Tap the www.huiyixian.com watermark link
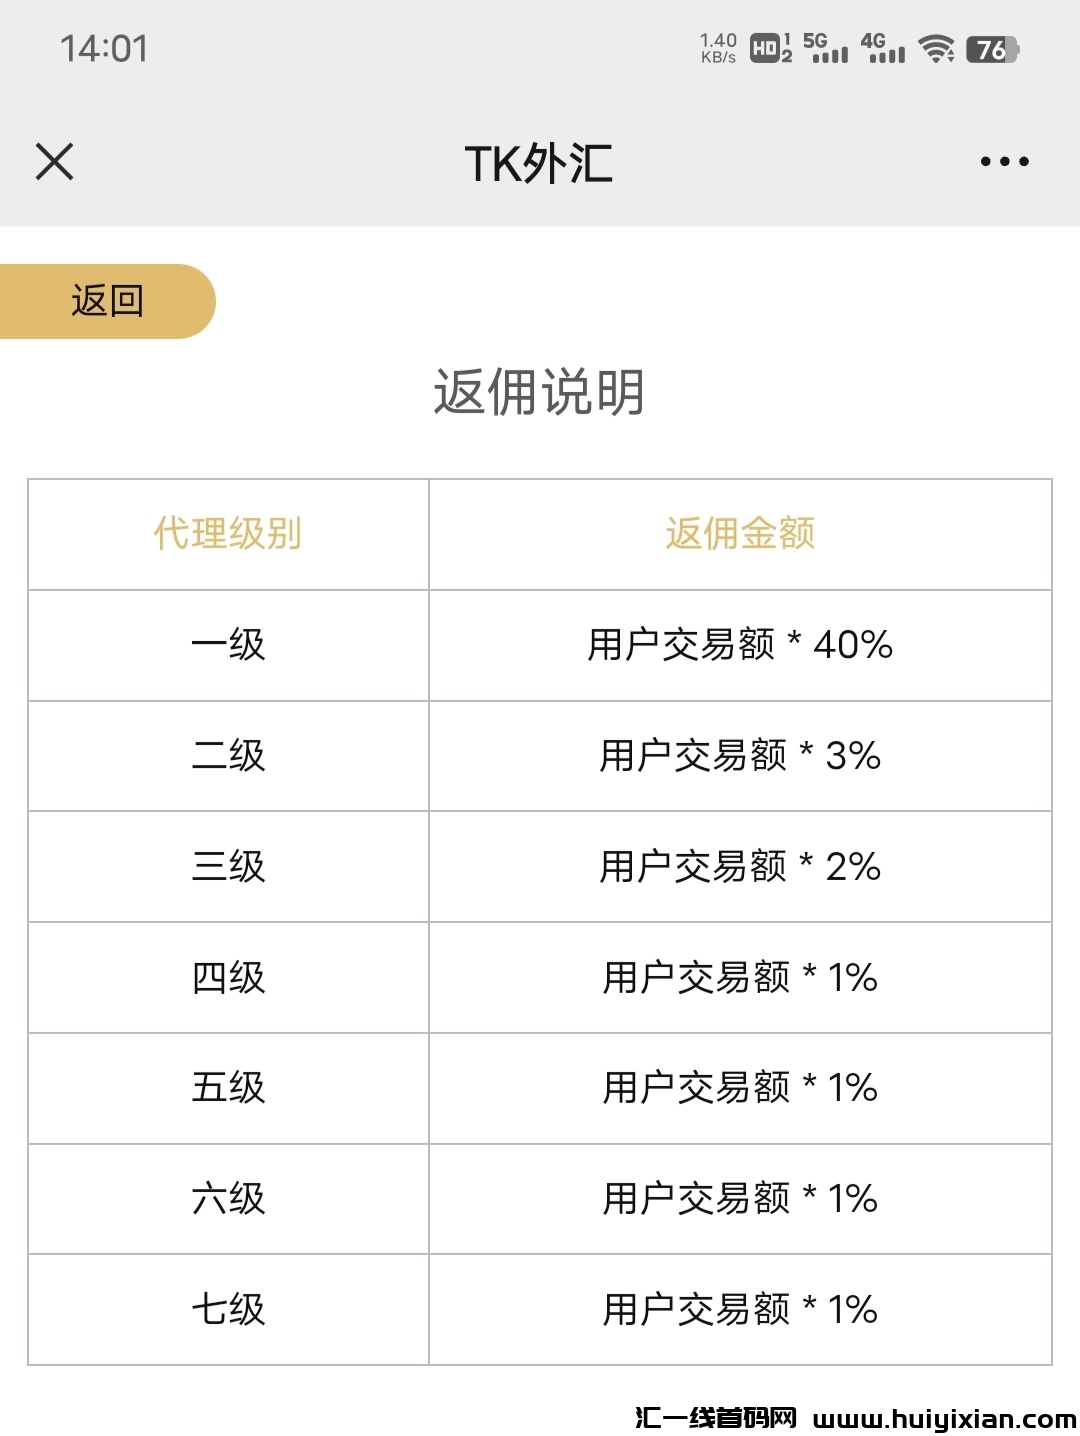The width and height of the screenshot is (1080, 1436). [944, 1418]
